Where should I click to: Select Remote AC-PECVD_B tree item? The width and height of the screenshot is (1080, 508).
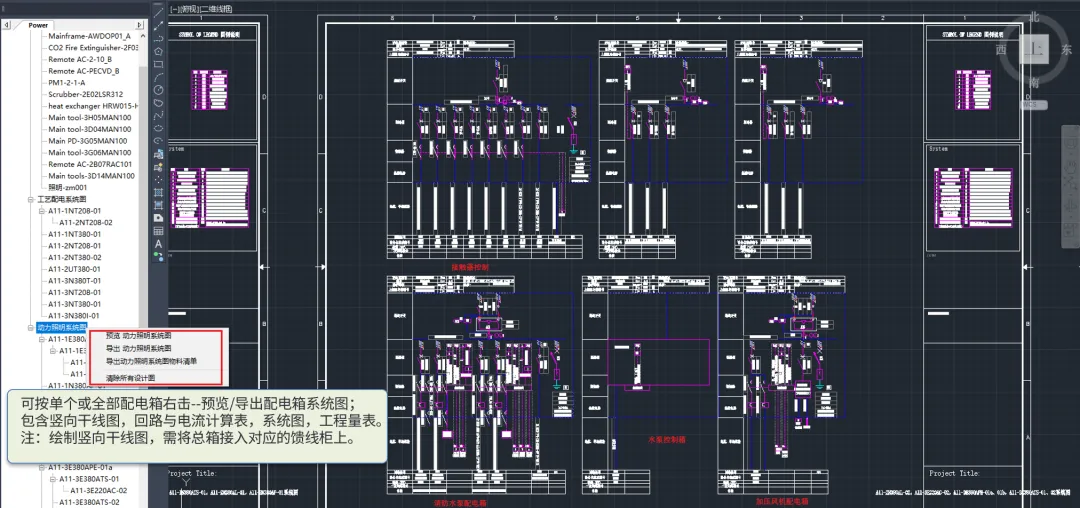coord(83,71)
